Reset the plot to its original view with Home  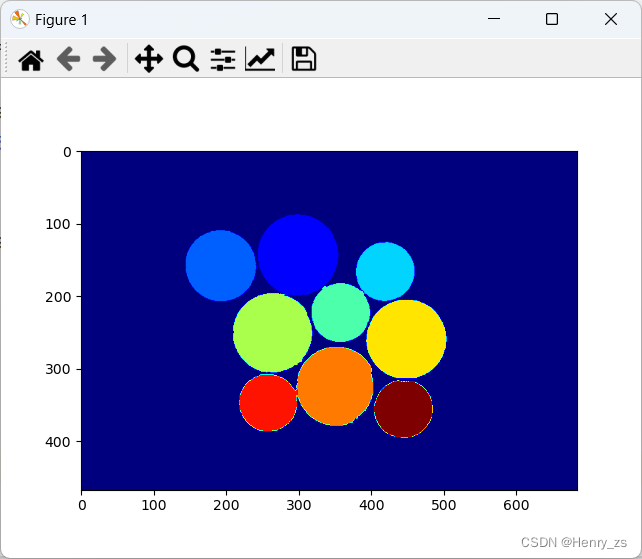click(31, 59)
